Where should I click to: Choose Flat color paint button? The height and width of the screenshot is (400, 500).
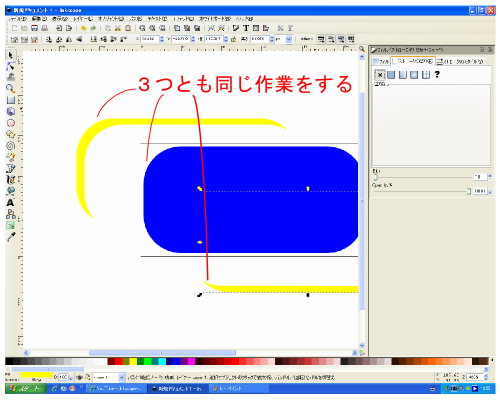point(391,75)
